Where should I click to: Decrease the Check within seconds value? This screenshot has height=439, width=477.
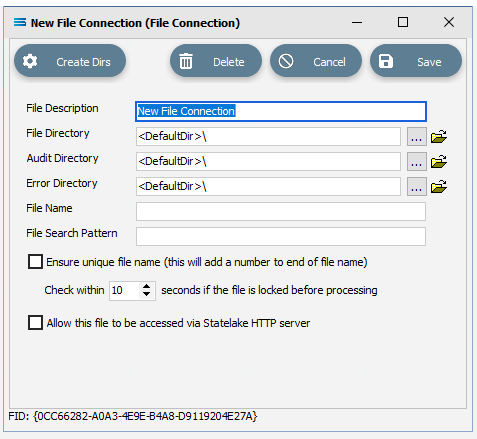146,294
